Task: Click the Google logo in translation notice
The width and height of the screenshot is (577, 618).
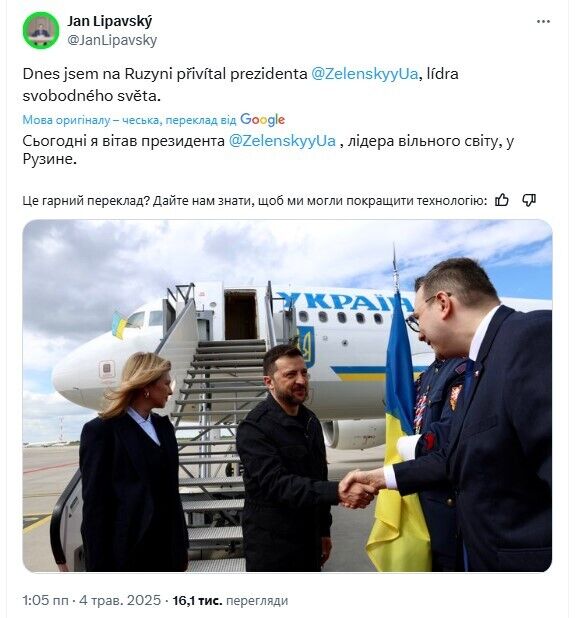Action: point(262,120)
